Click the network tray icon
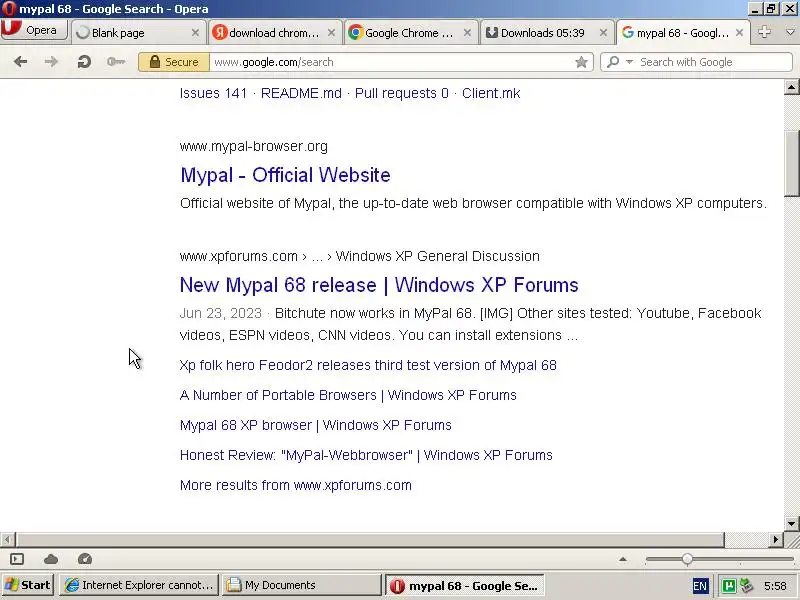Image resolution: width=800 pixels, height=600 pixels. [x=747, y=586]
